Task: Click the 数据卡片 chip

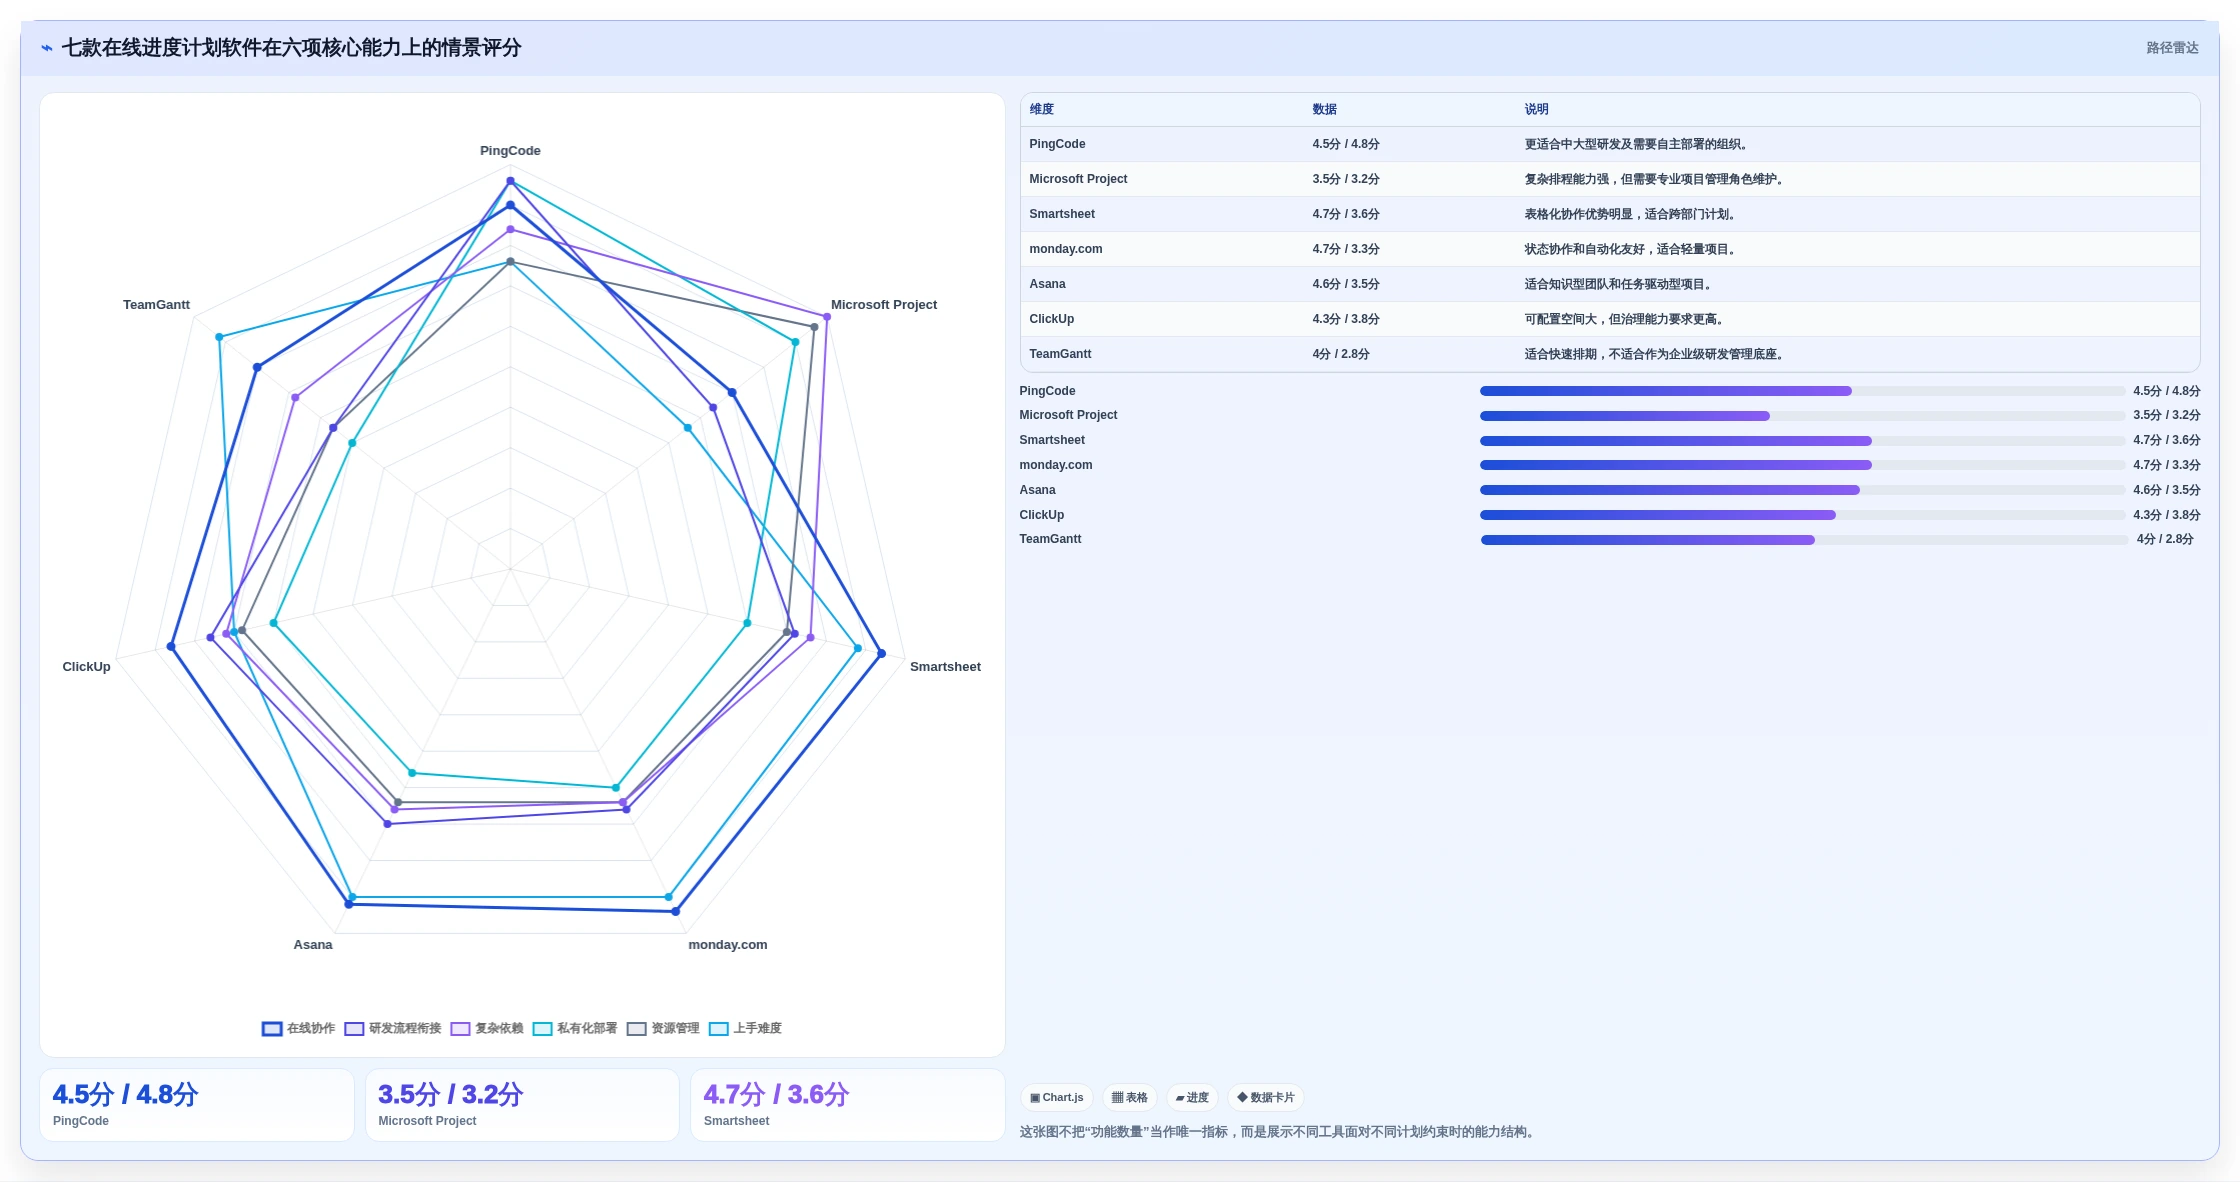Action: tap(1265, 1097)
